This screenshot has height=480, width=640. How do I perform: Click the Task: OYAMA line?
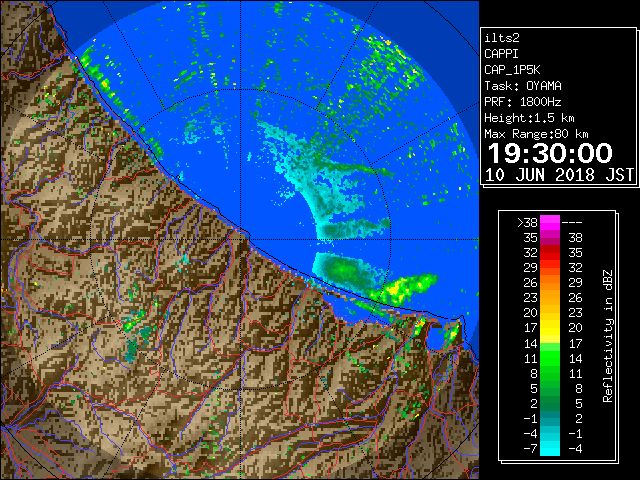point(523,86)
